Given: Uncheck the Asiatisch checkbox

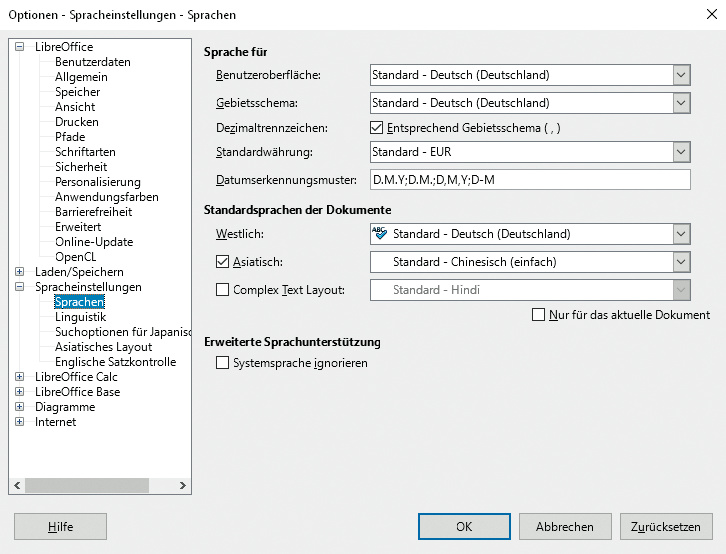Looking at the screenshot, I should [x=222, y=262].
